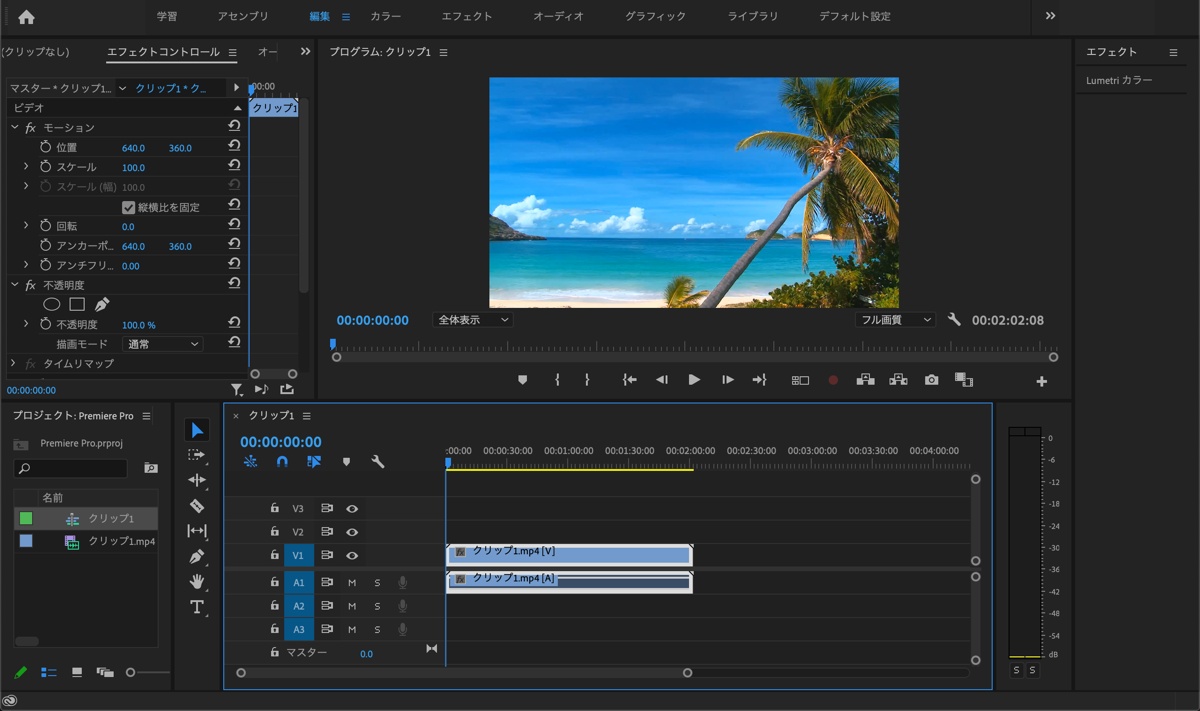Toggle V3 track visibility eye
The width and height of the screenshot is (1200, 711).
pos(352,509)
